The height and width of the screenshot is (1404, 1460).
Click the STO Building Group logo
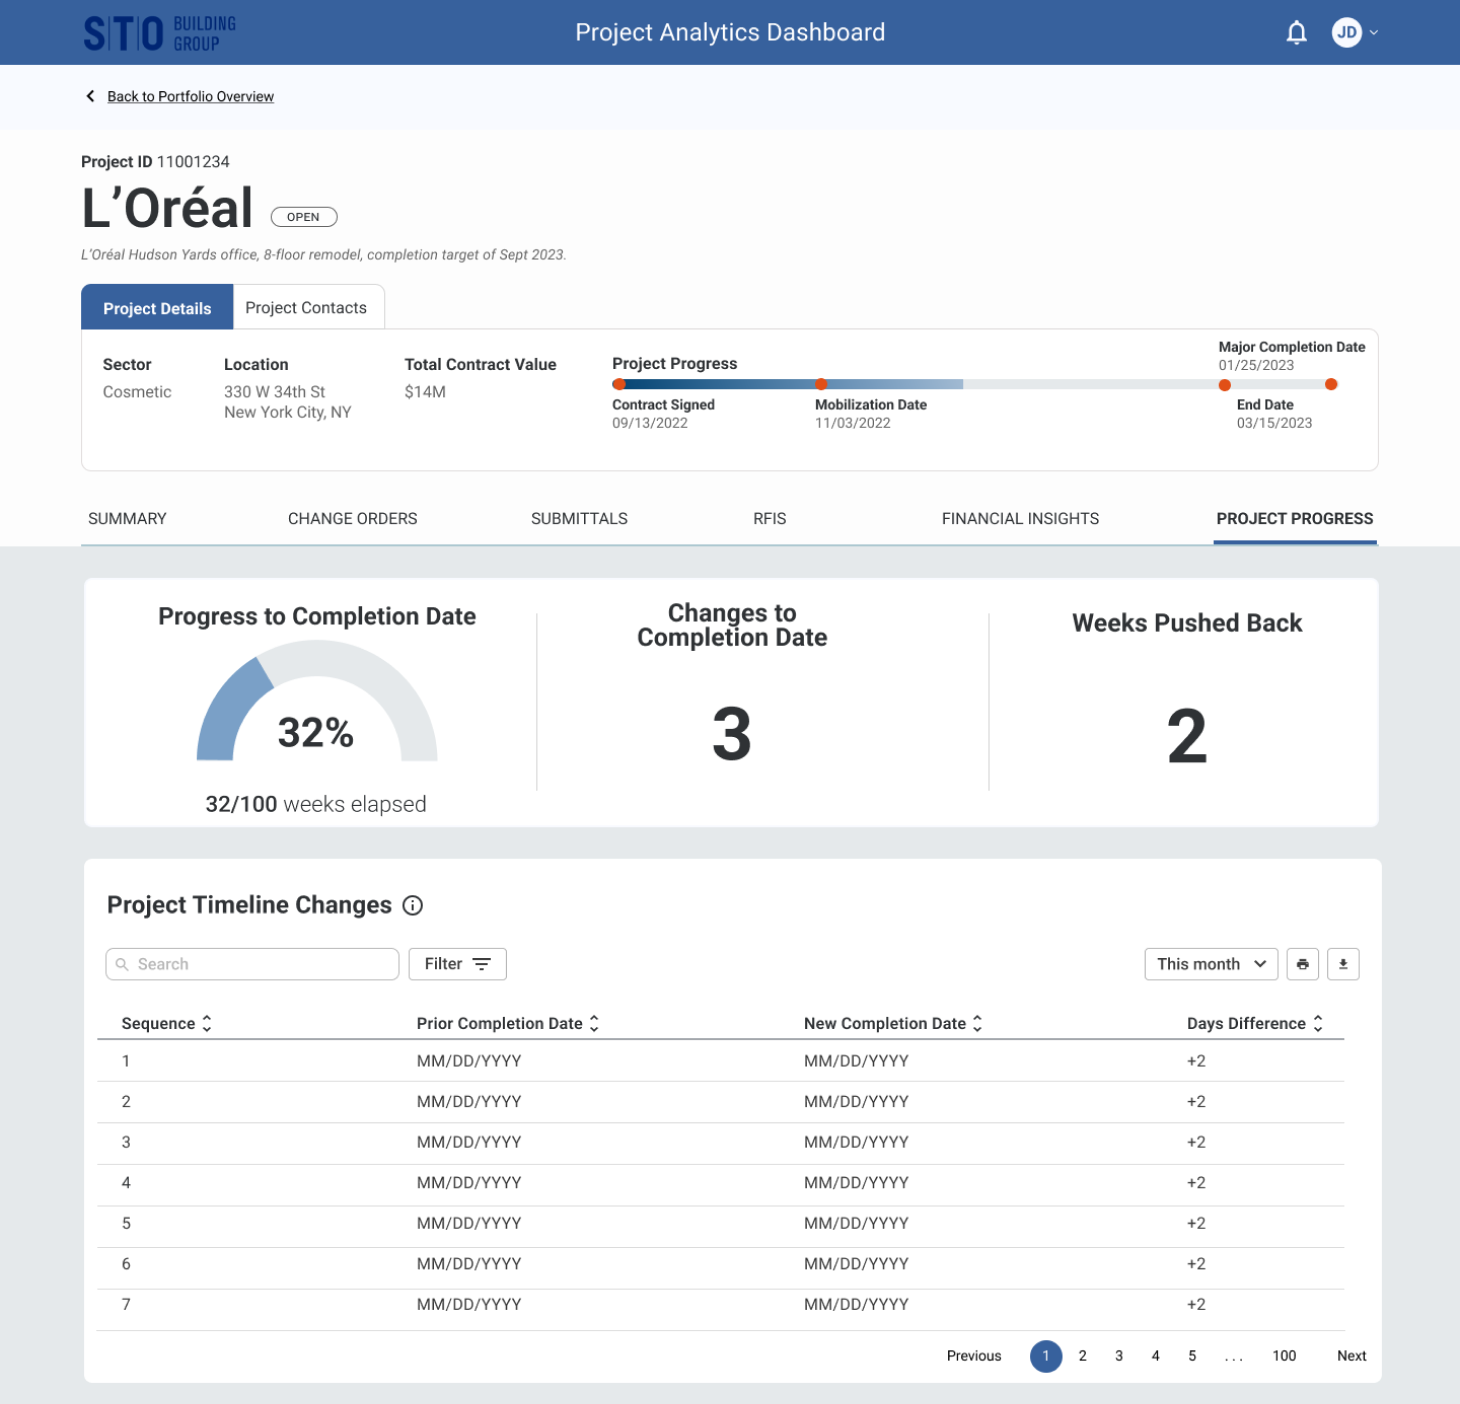tap(160, 33)
